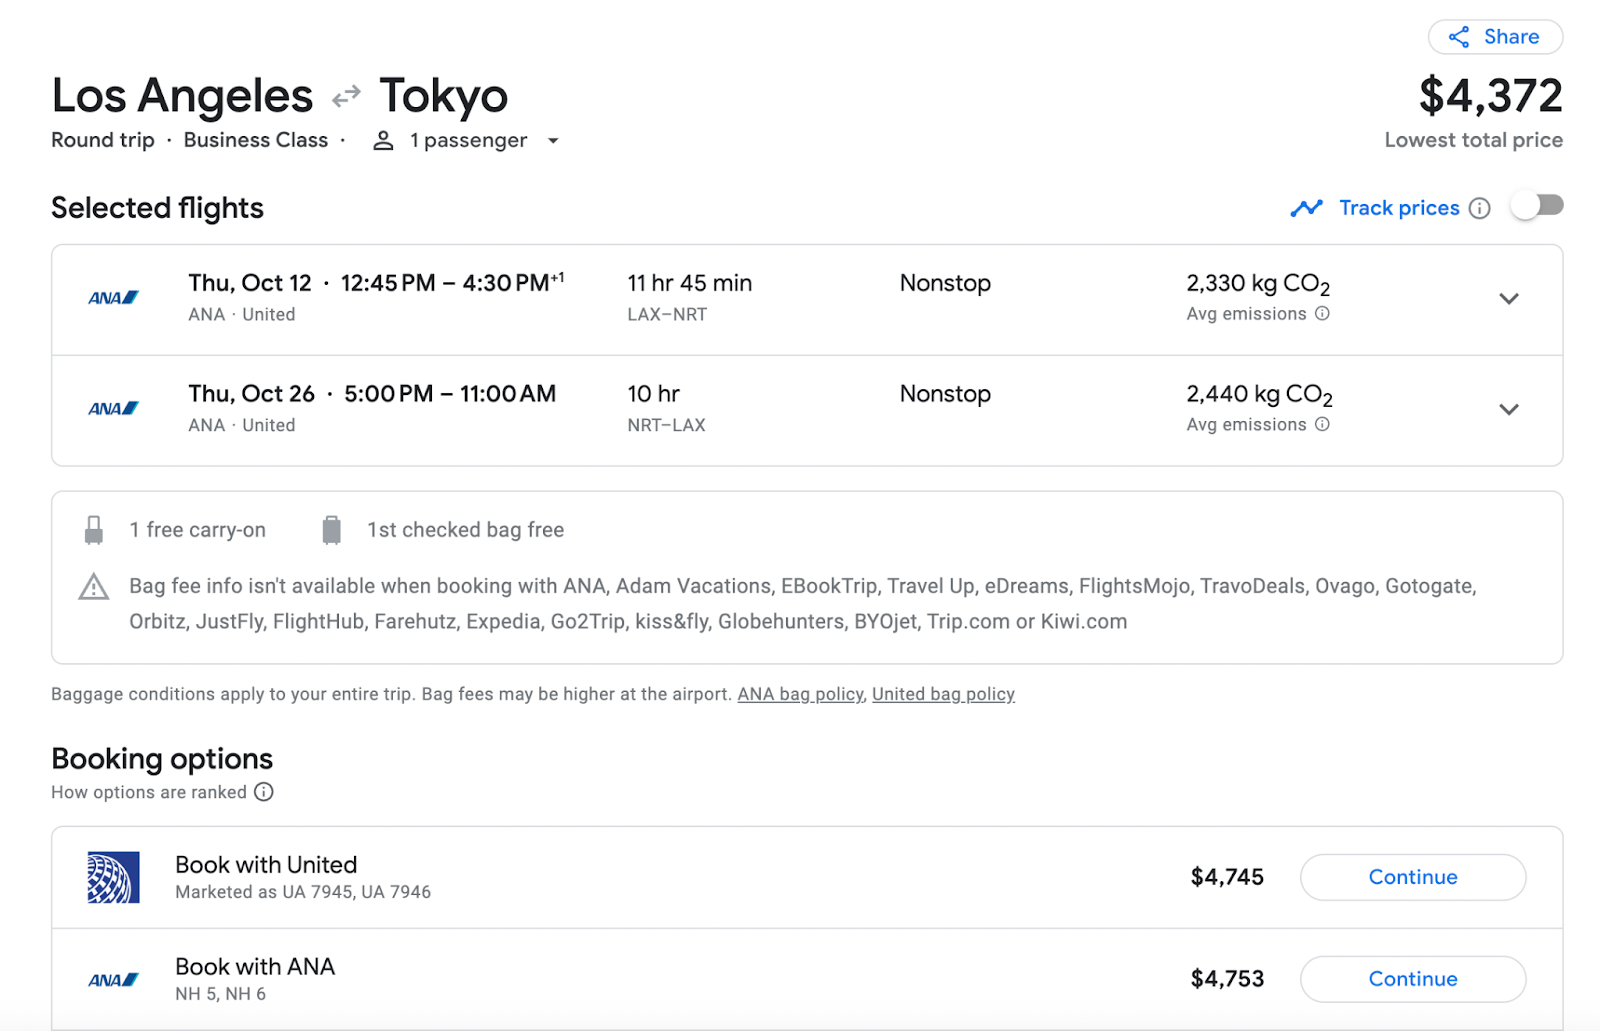Click the passenger person icon
The height and width of the screenshot is (1031, 1600).
[x=383, y=141]
